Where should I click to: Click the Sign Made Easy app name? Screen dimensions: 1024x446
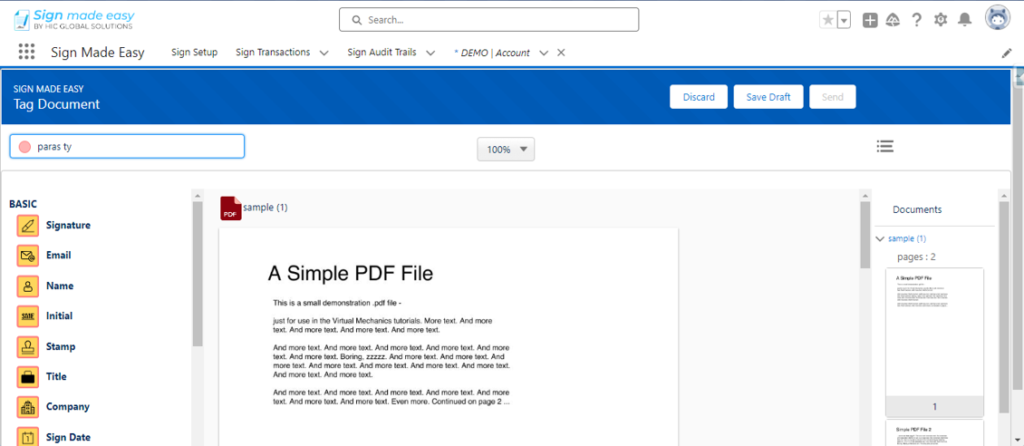point(98,53)
